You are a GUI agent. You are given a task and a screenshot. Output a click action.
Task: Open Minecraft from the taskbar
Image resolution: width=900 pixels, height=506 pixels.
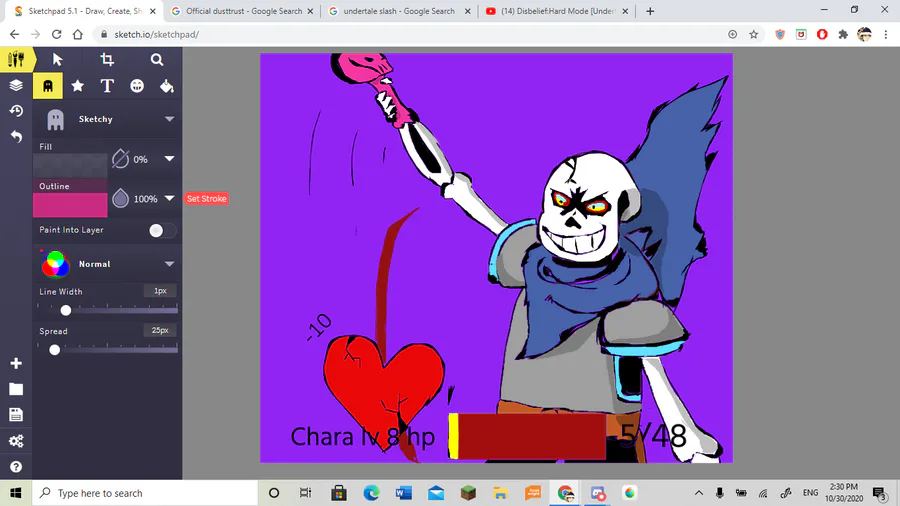[468, 493]
